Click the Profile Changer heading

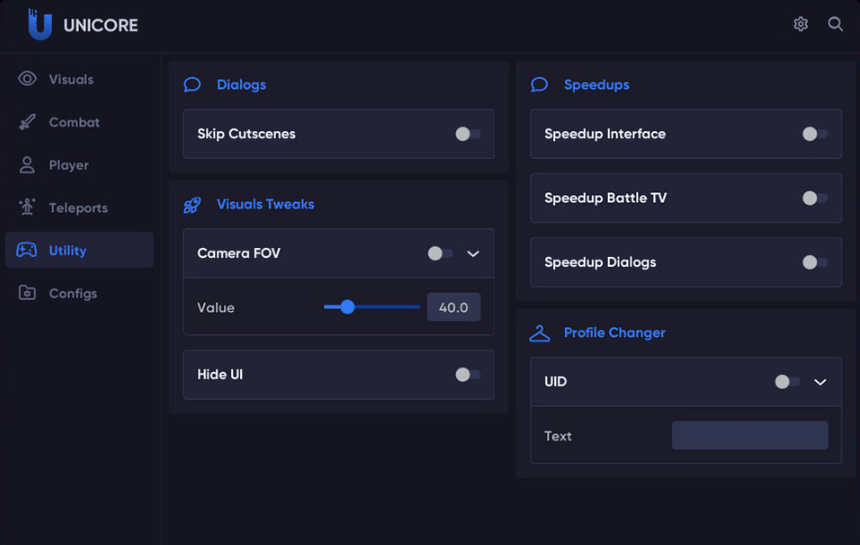tap(614, 333)
